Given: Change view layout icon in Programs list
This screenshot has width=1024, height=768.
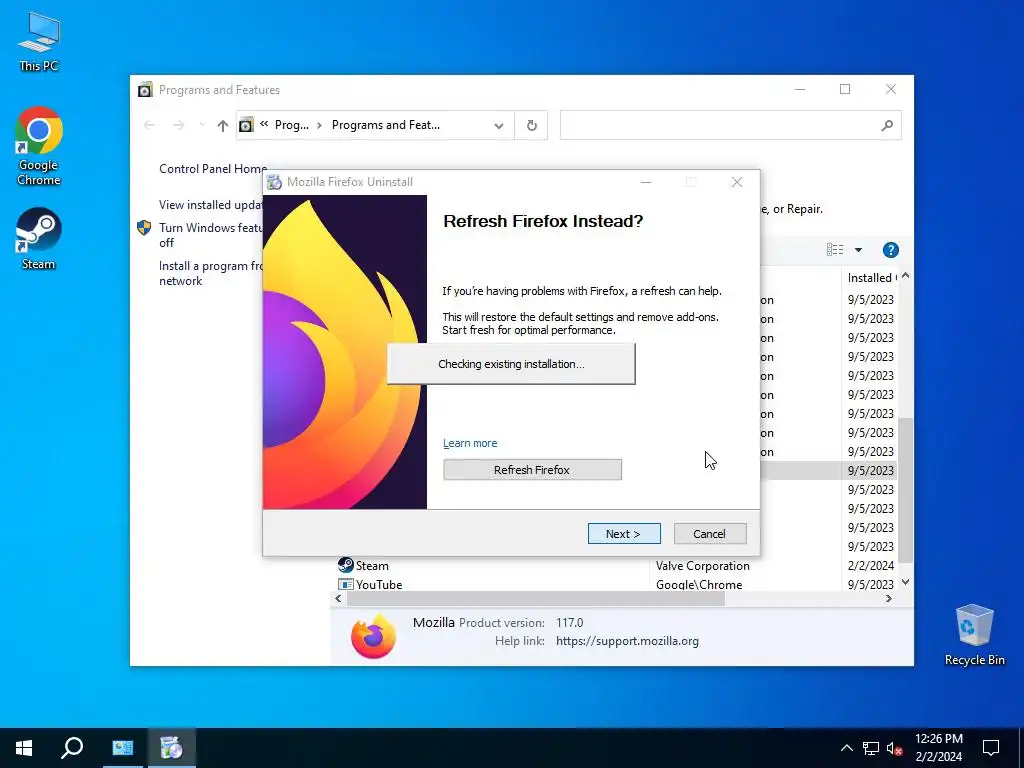Looking at the screenshot, I should [x=835, y=249].
